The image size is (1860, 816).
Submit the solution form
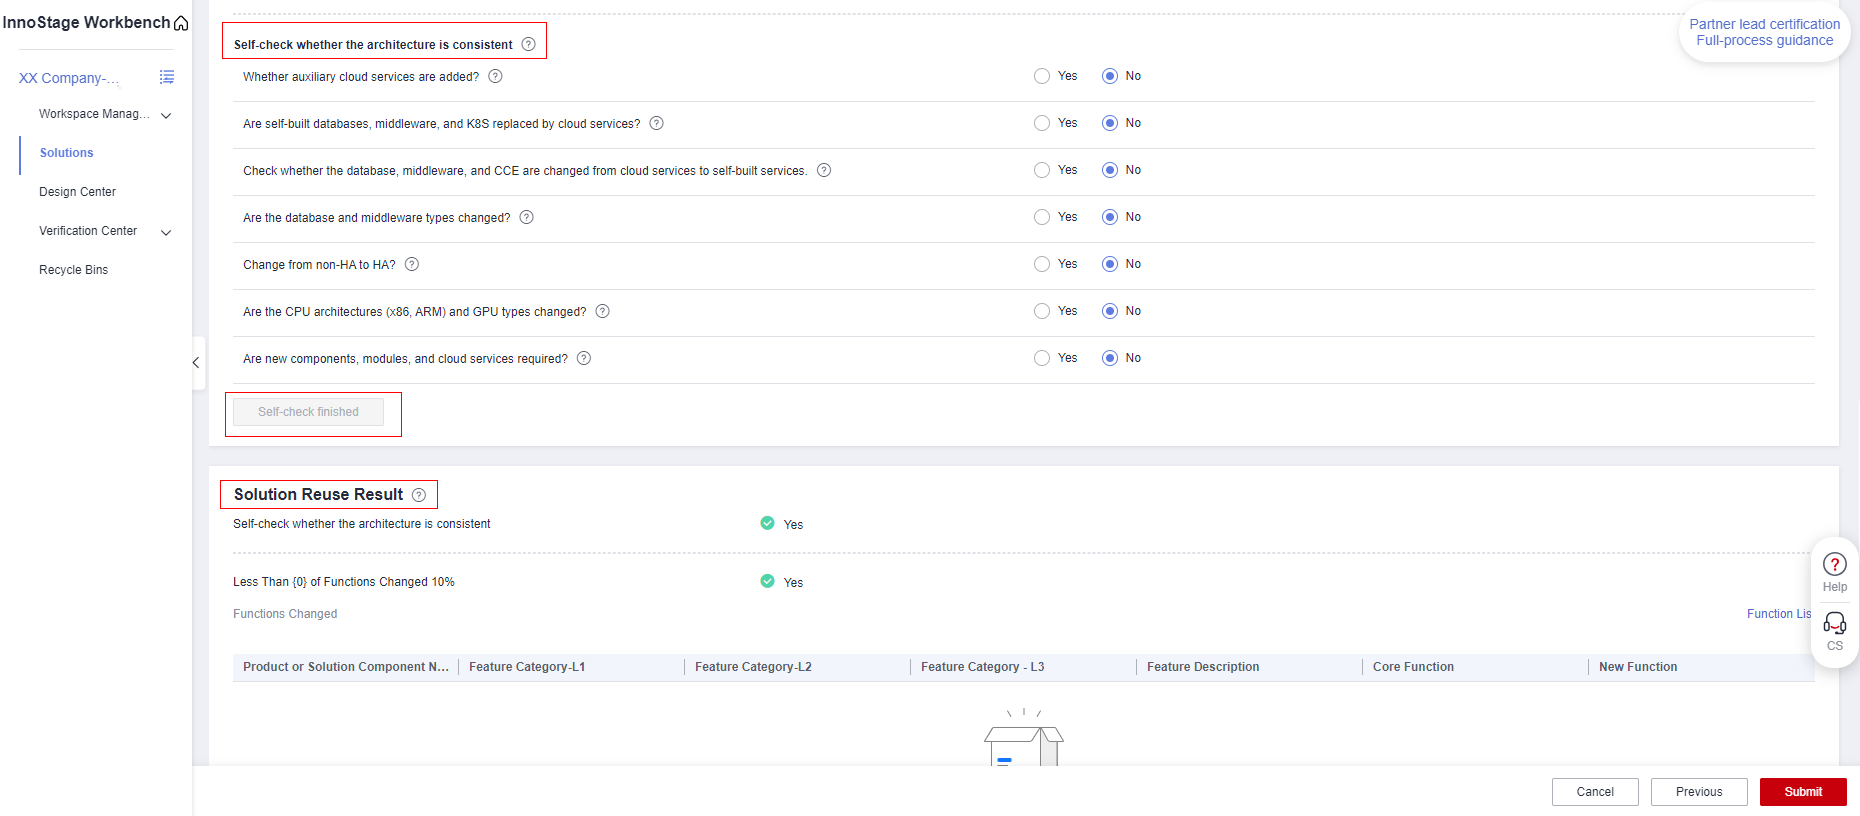coord(1803,792)
